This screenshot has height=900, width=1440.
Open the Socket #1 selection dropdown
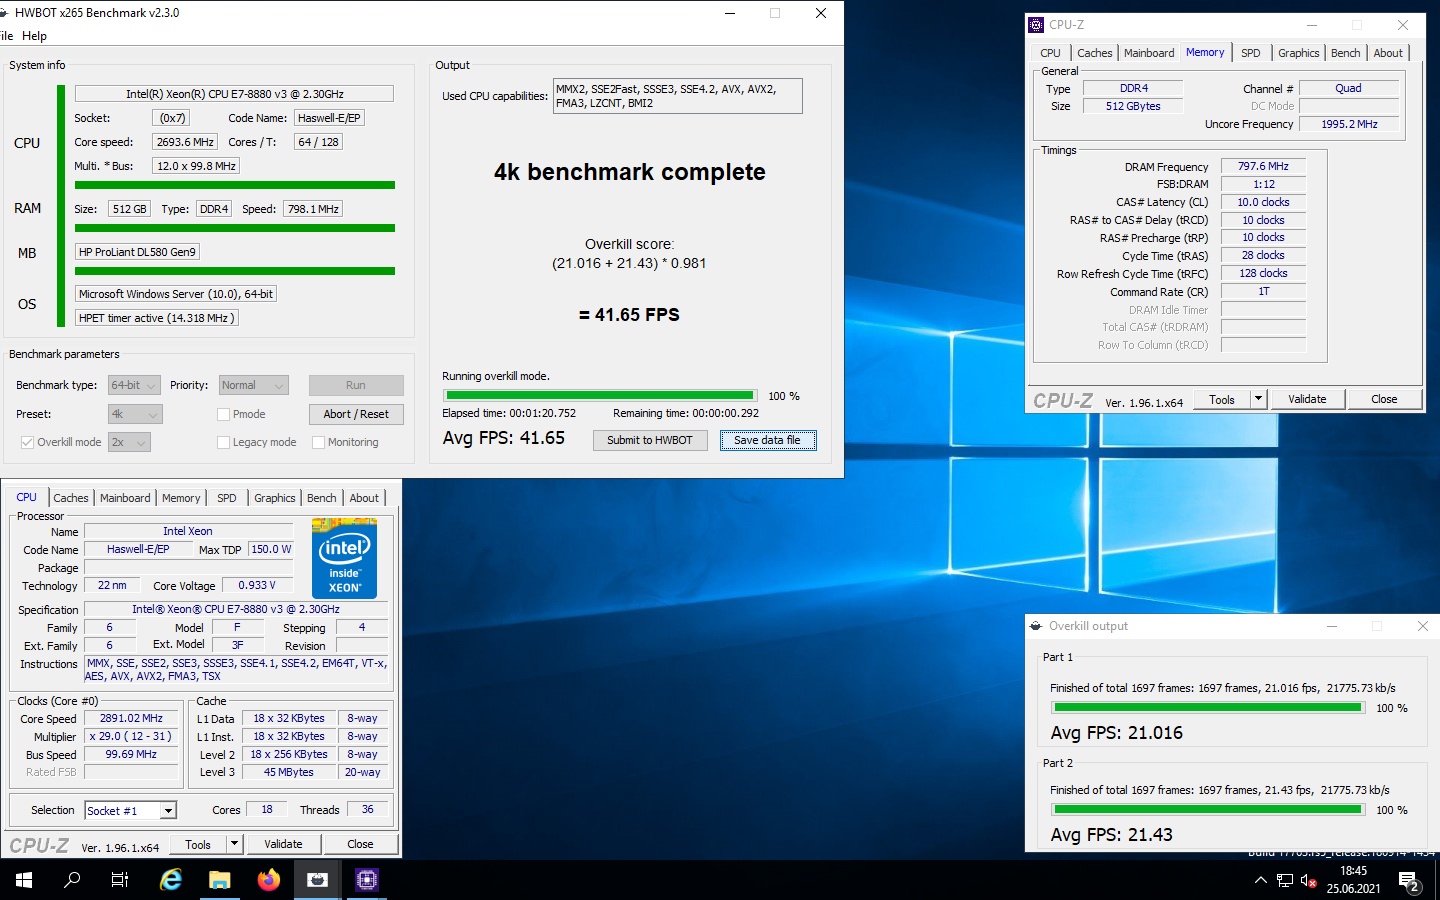coord(130,811)
